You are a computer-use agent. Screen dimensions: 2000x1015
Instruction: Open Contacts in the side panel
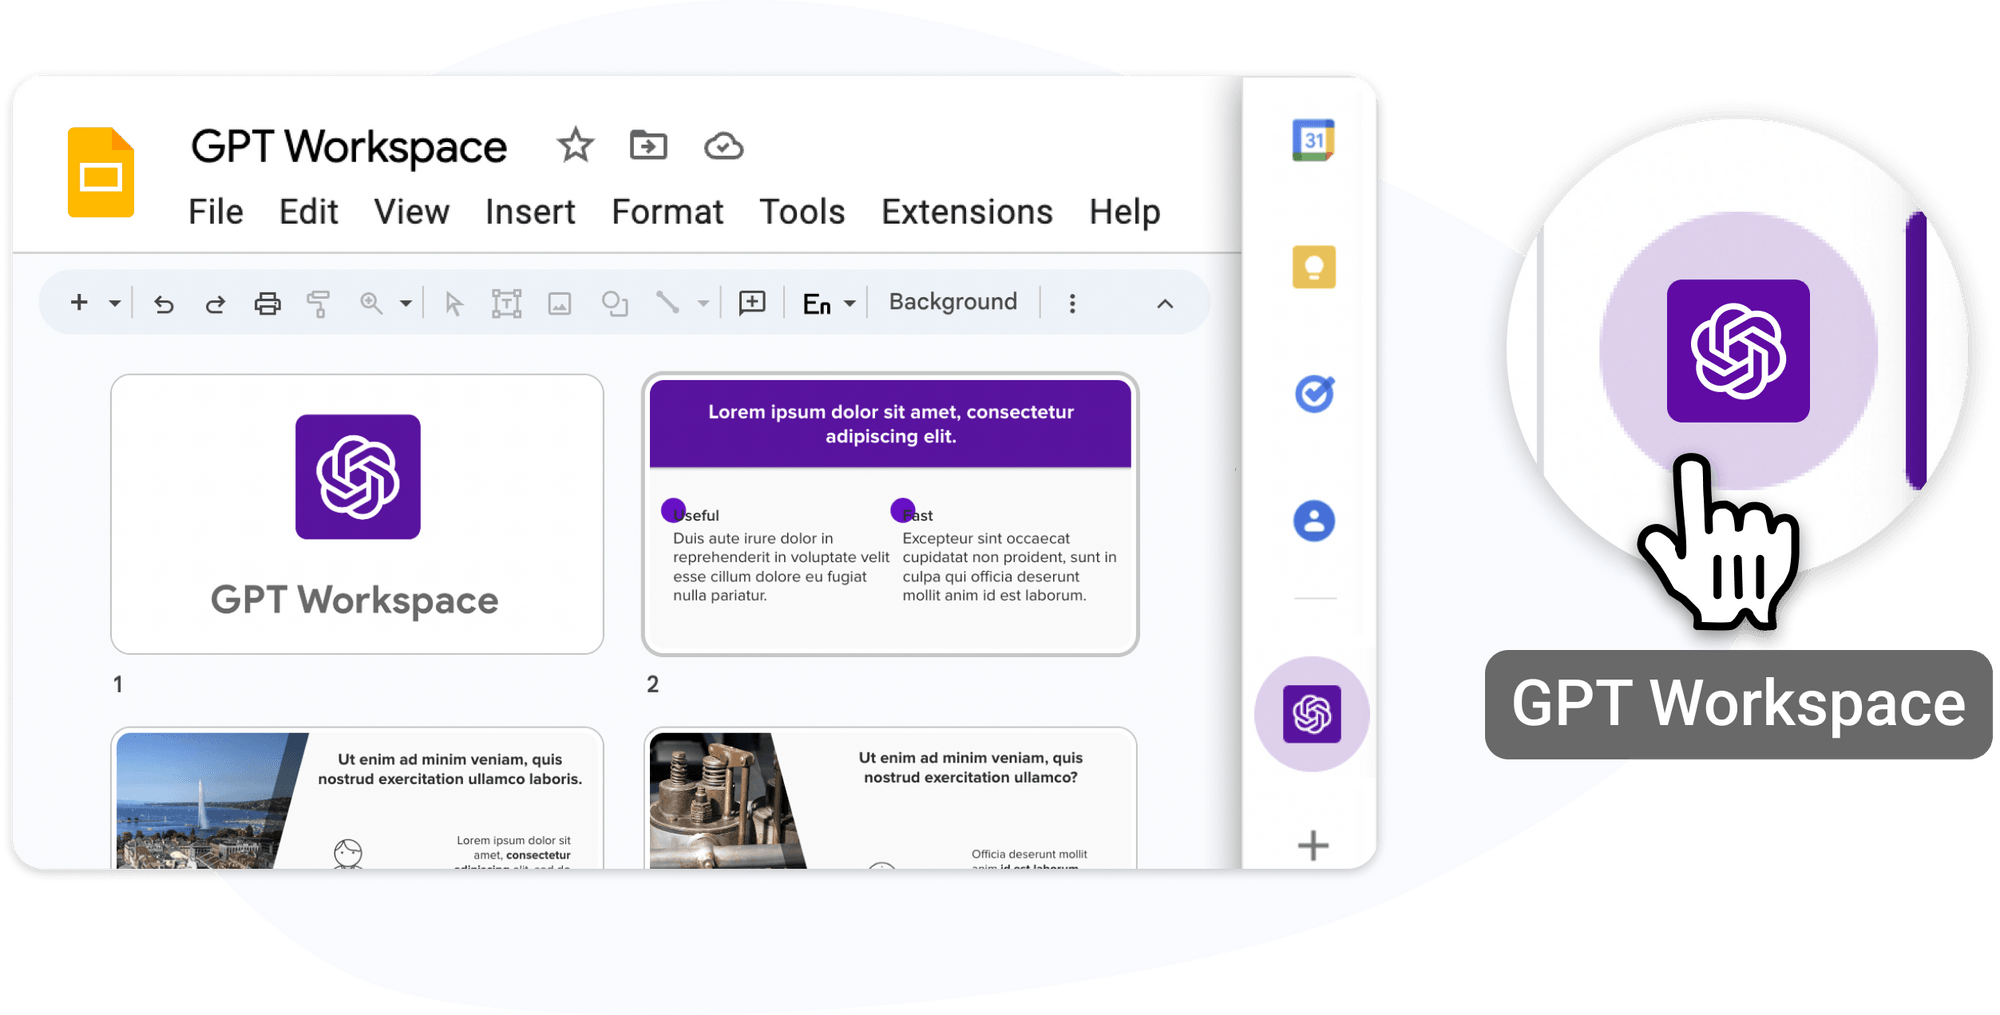point(1314,521)
